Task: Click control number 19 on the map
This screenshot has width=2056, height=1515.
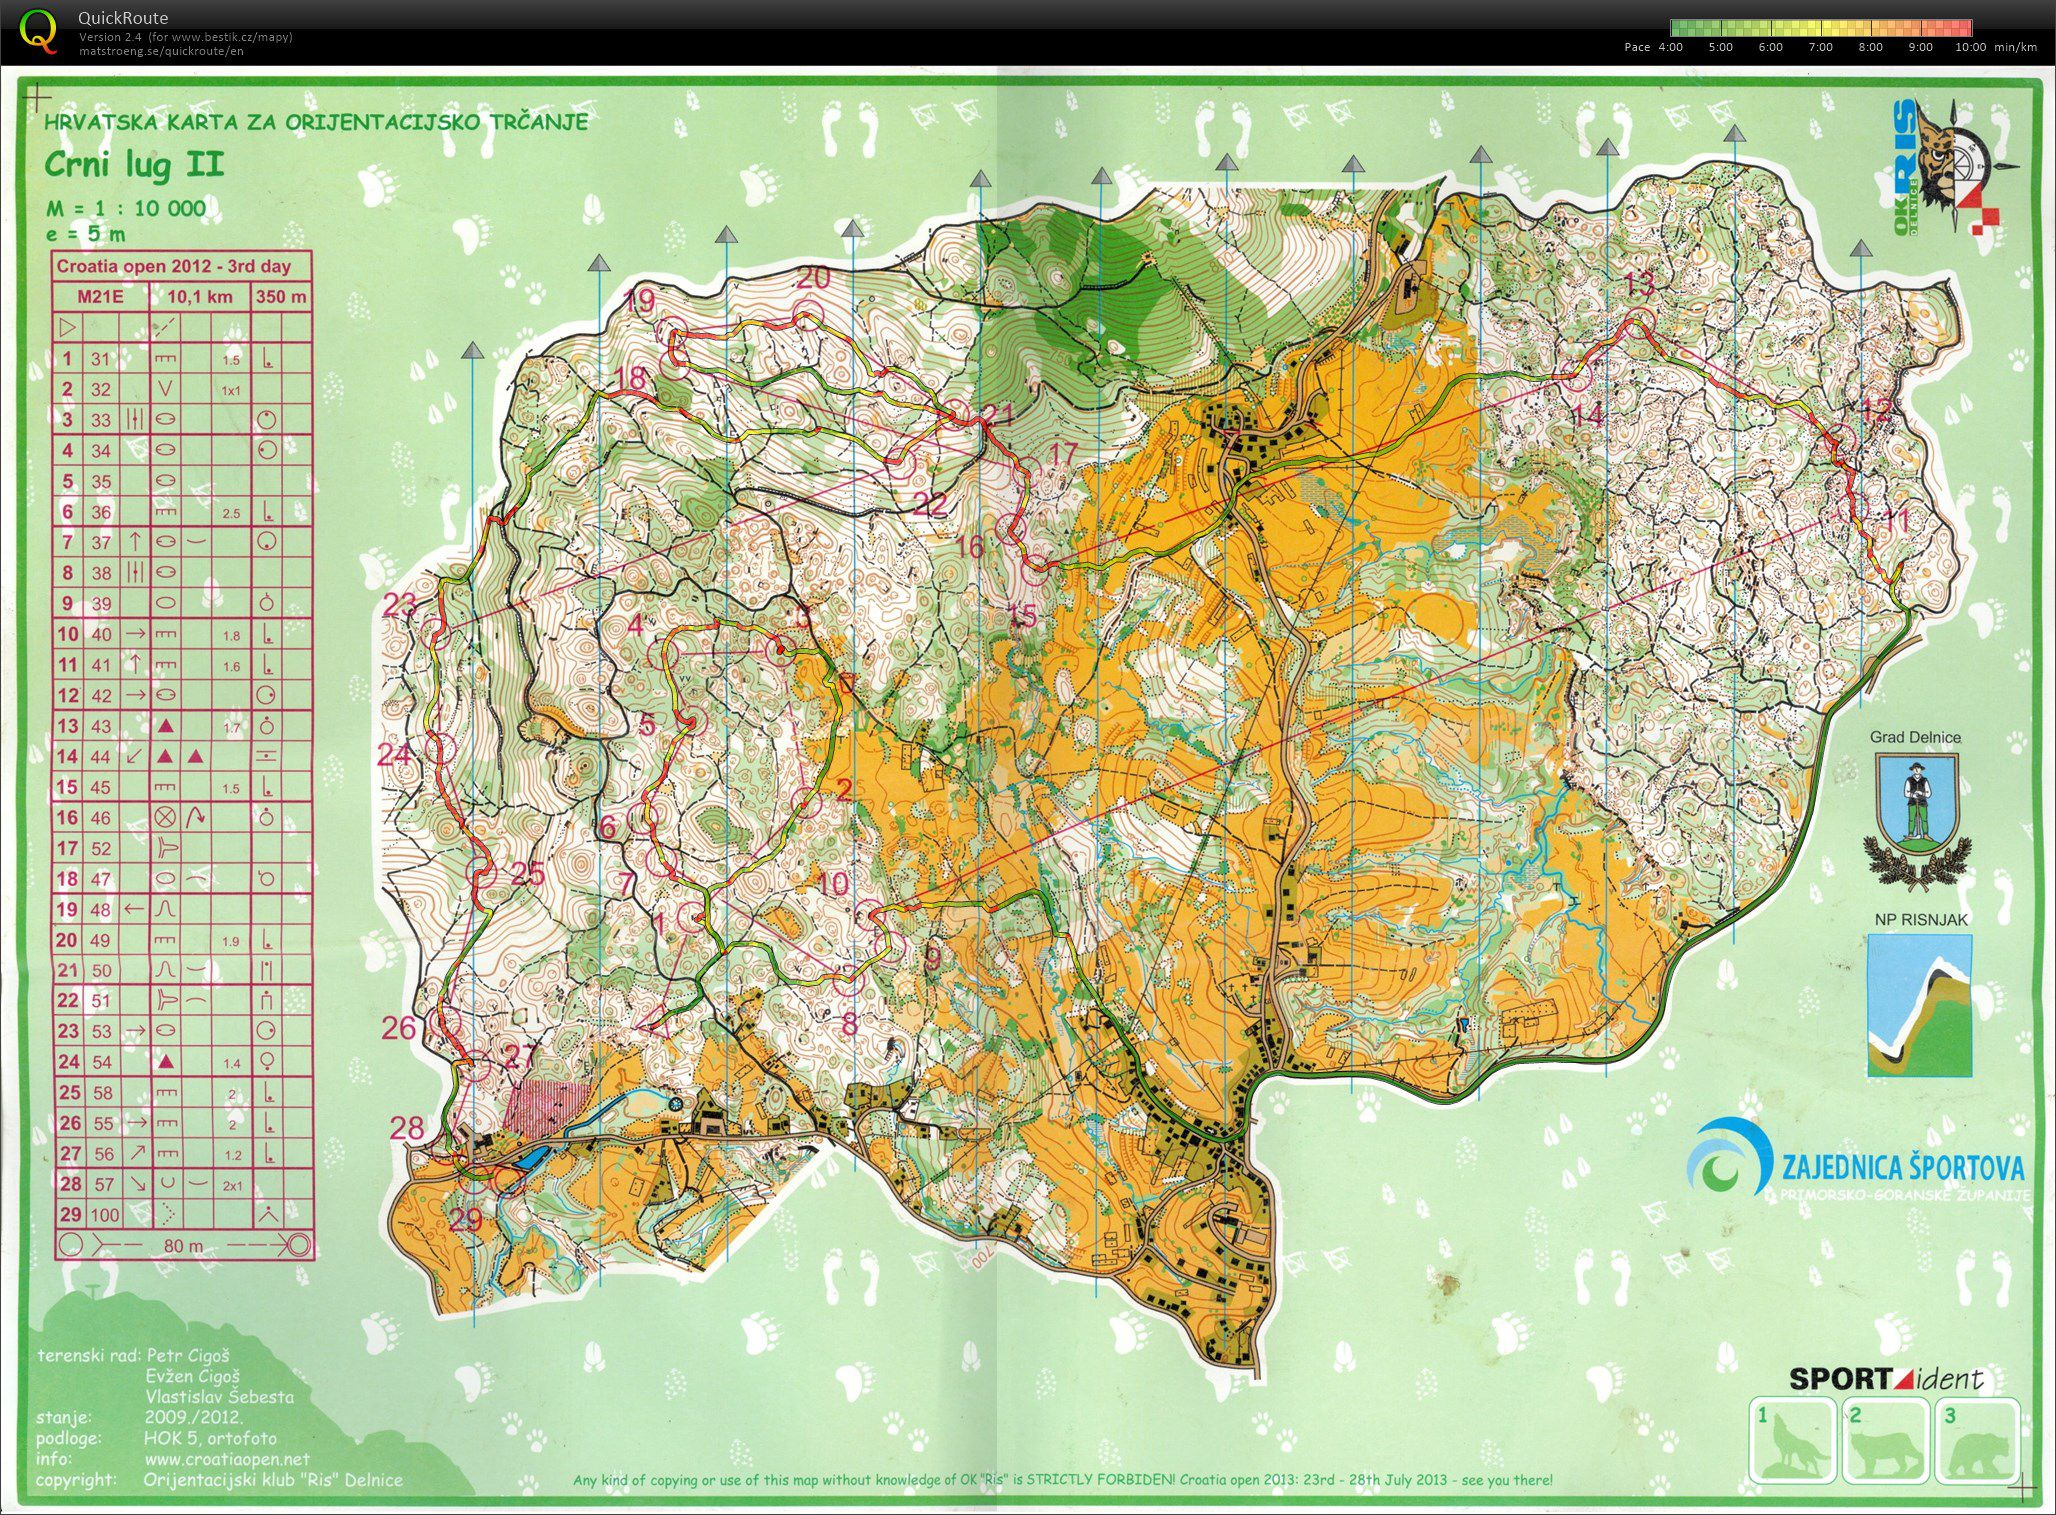Action: pyautogui.click(x=639, y=300)
